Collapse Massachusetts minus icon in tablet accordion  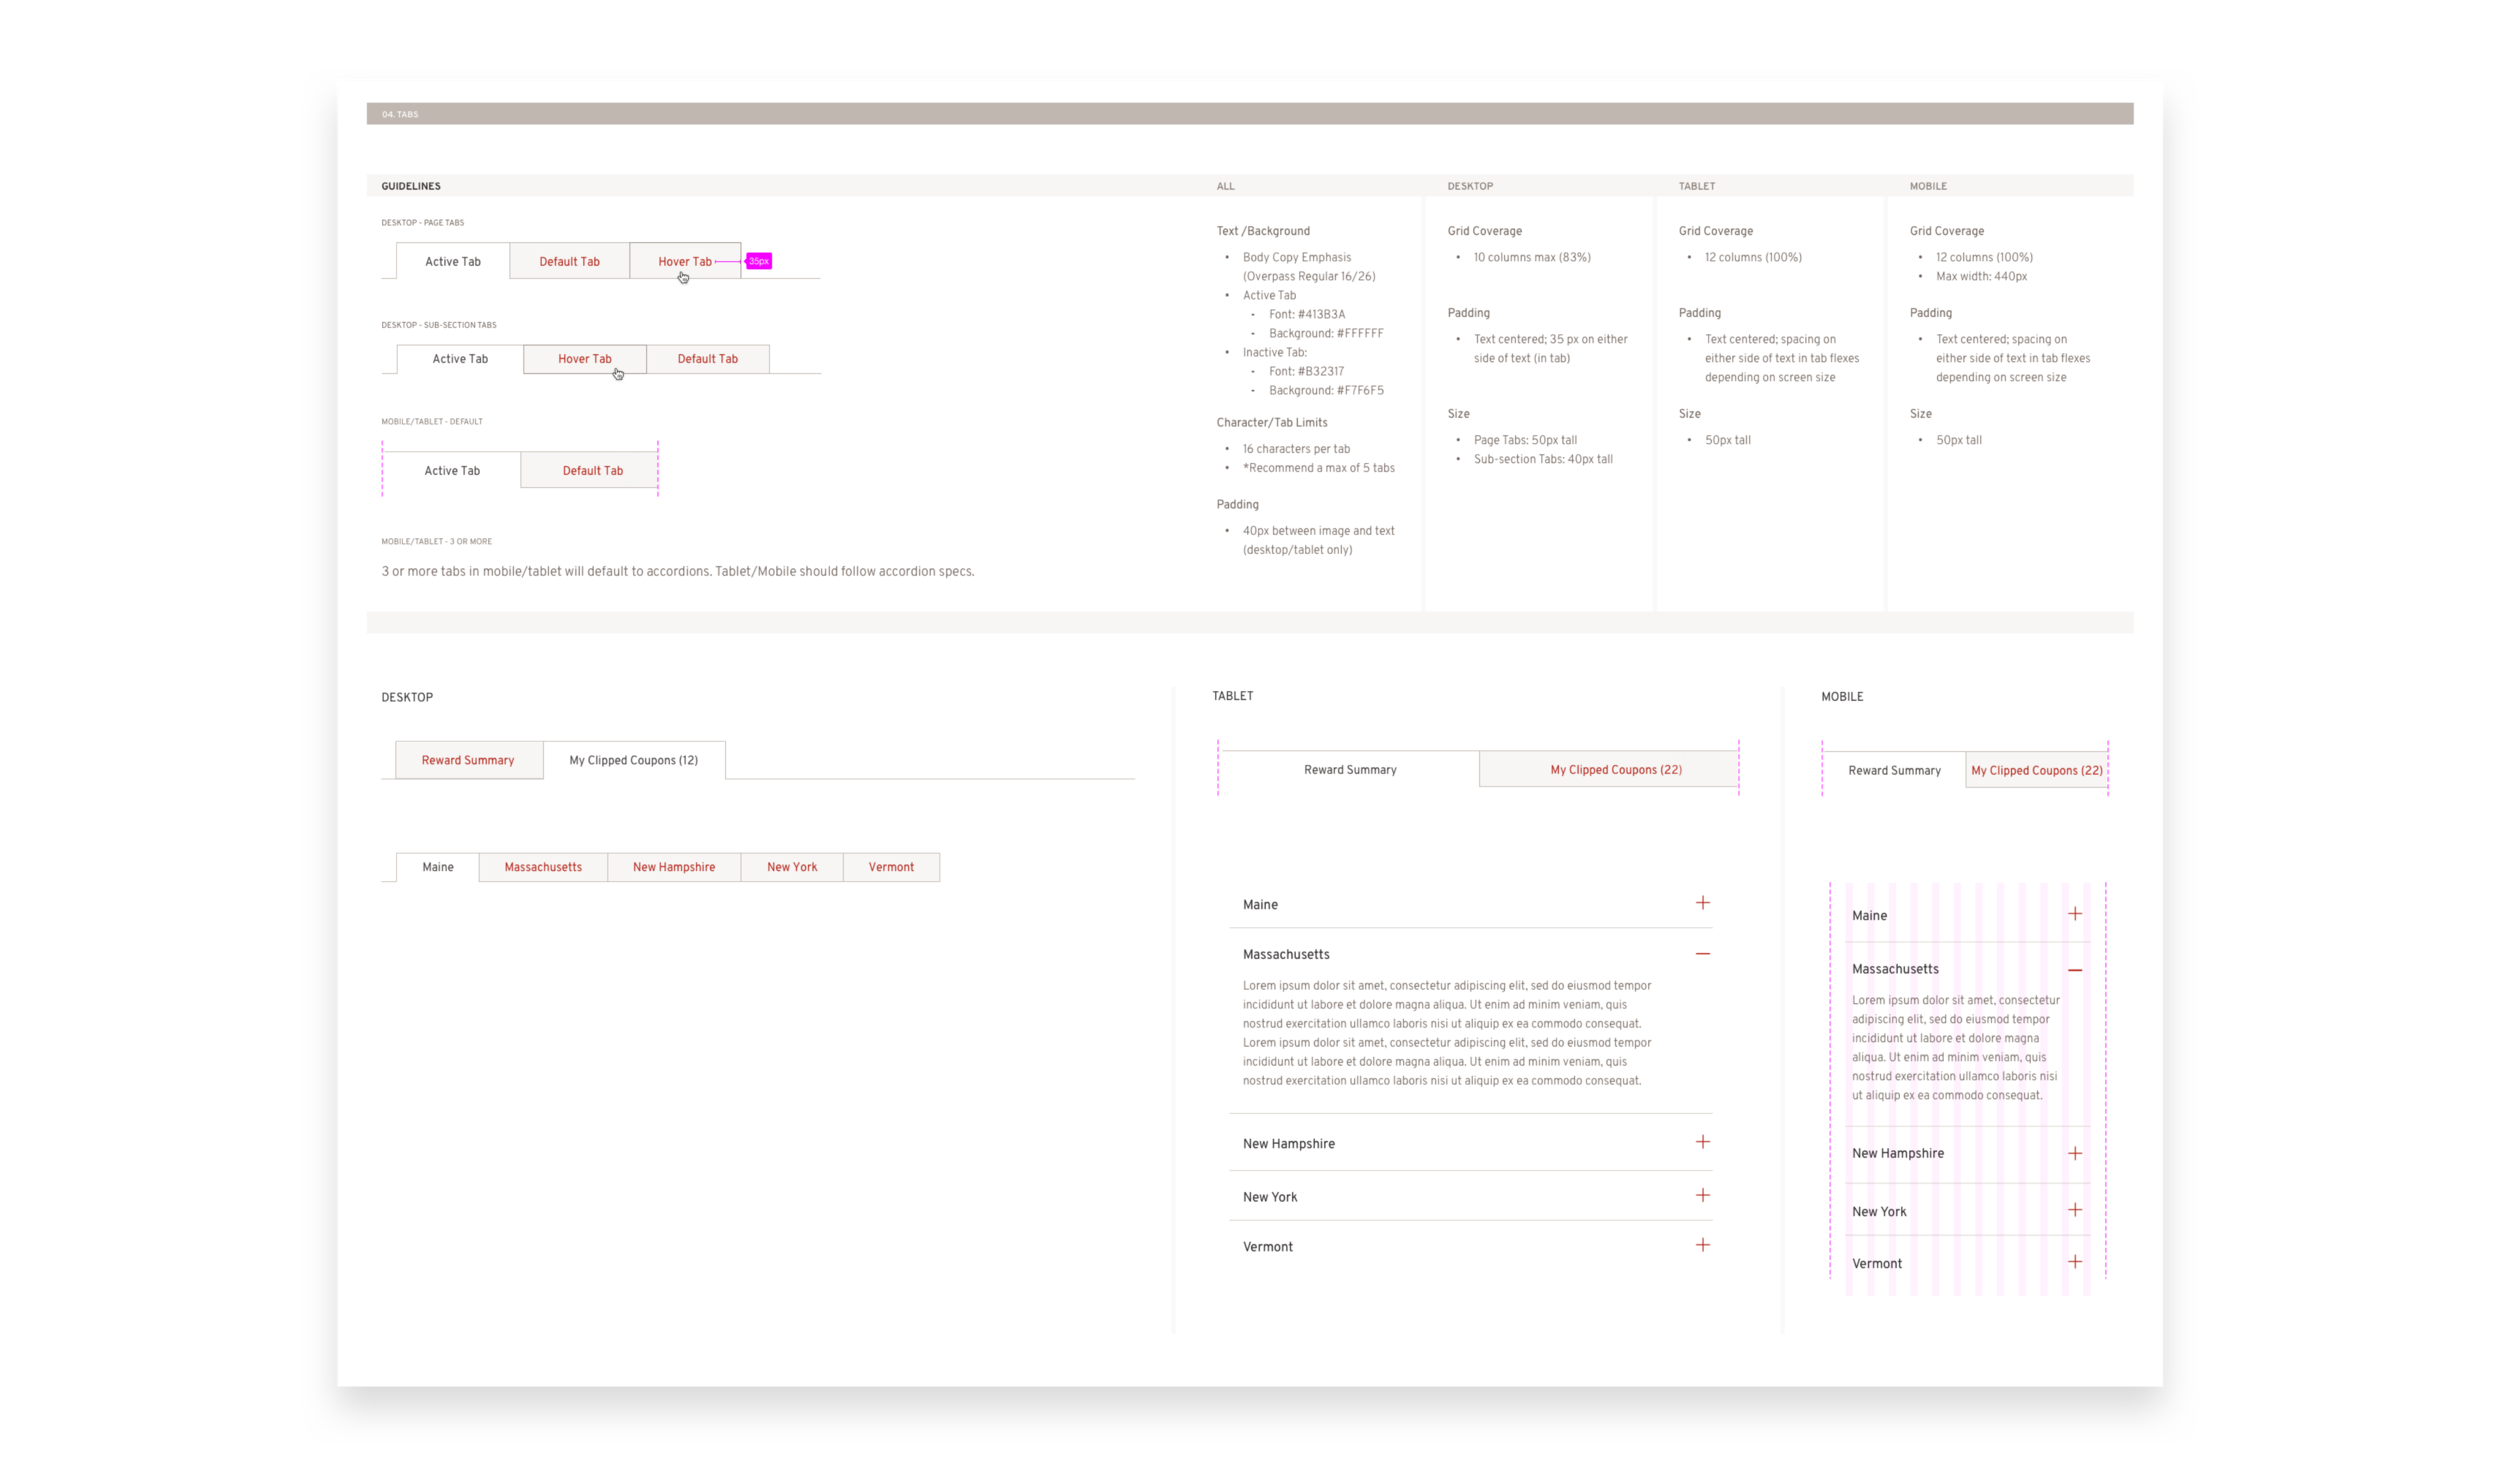coord(1702,954)
